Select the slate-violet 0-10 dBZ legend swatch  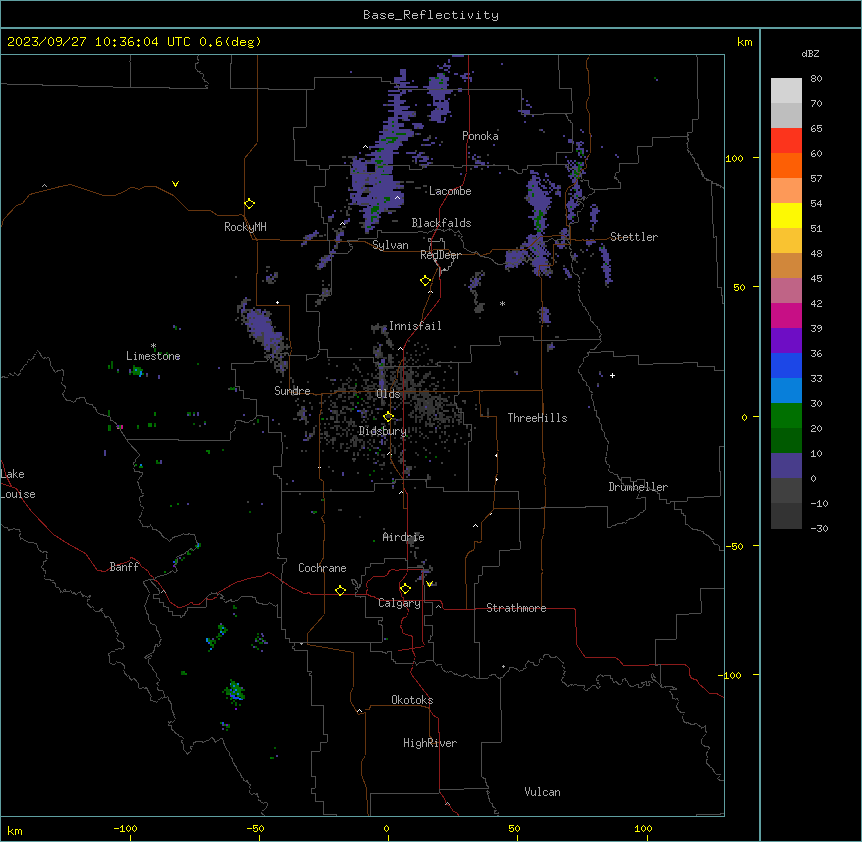point(786,466)
